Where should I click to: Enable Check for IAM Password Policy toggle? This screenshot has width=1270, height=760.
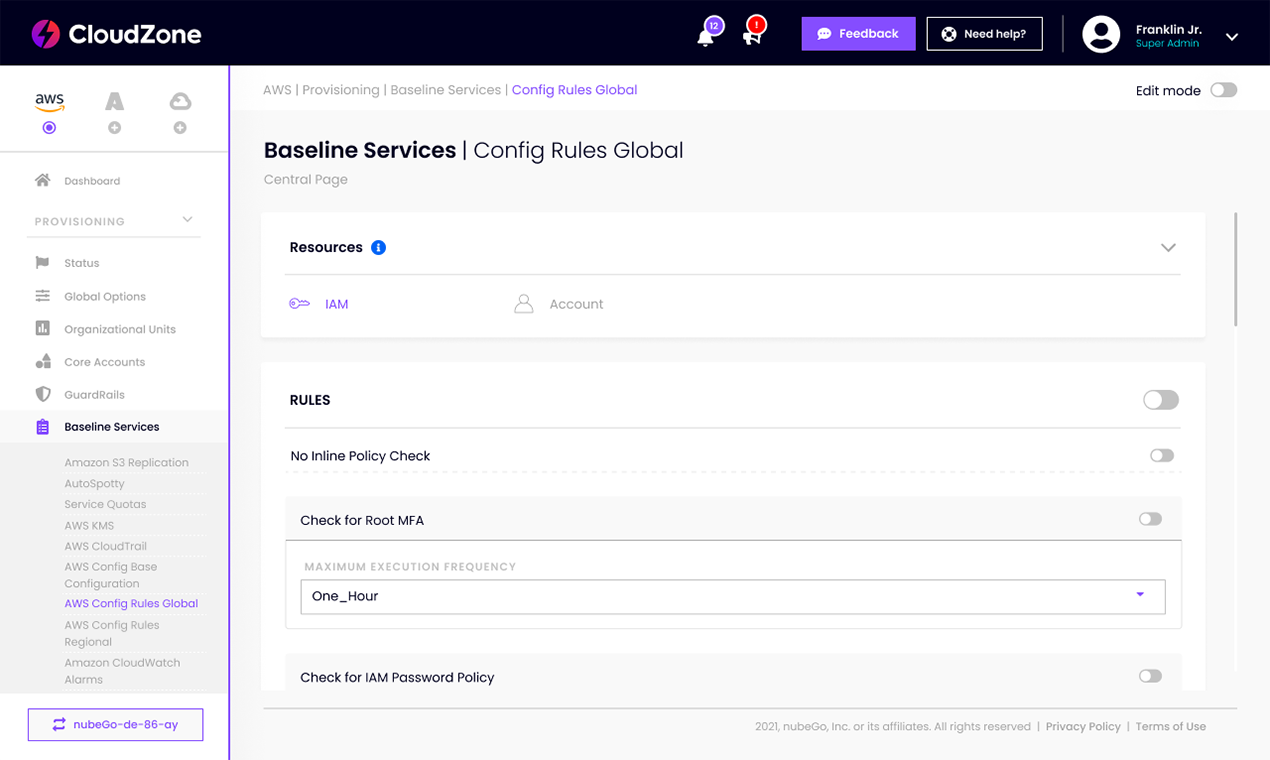pyautogui.click(x=1150, y=676)
